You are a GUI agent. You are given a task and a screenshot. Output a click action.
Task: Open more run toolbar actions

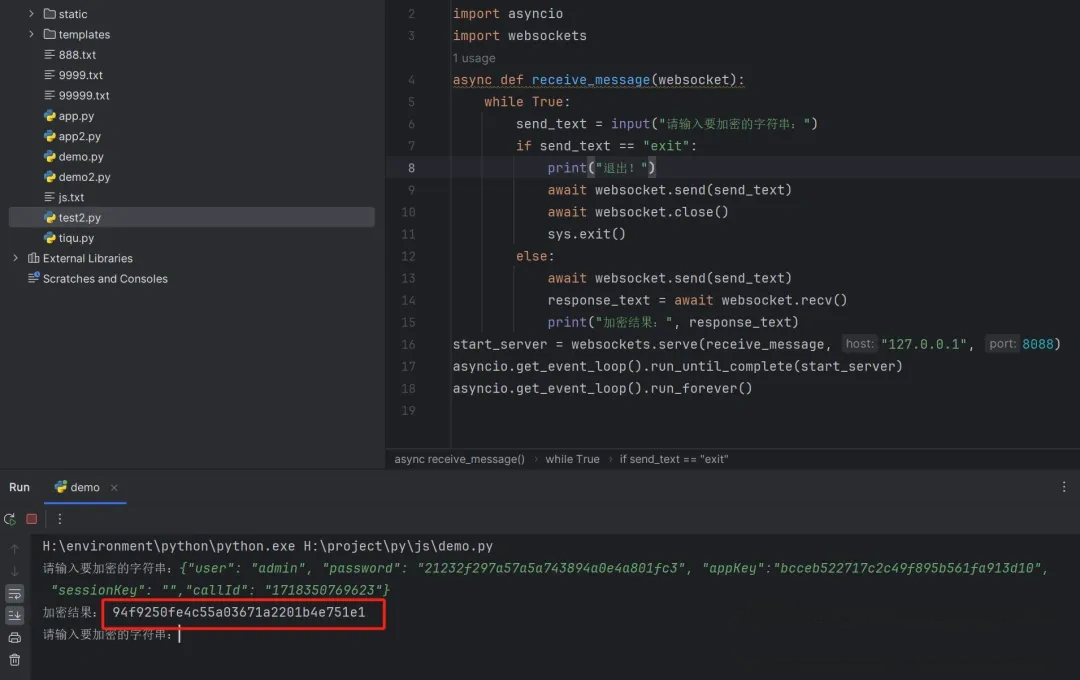click(60, 519)
